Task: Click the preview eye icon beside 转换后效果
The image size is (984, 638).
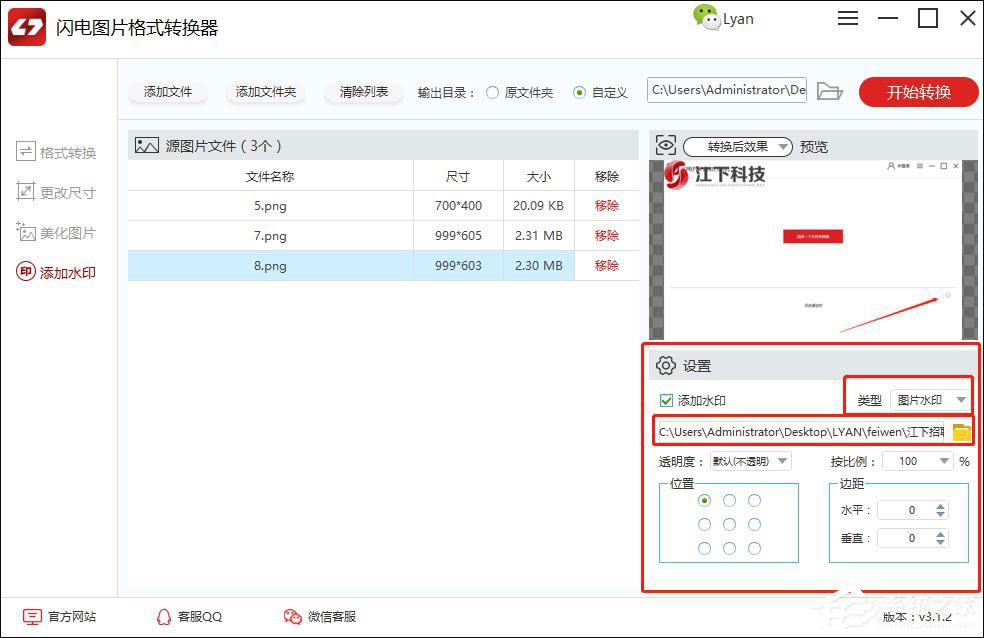Action: click(x=666, y=145)
